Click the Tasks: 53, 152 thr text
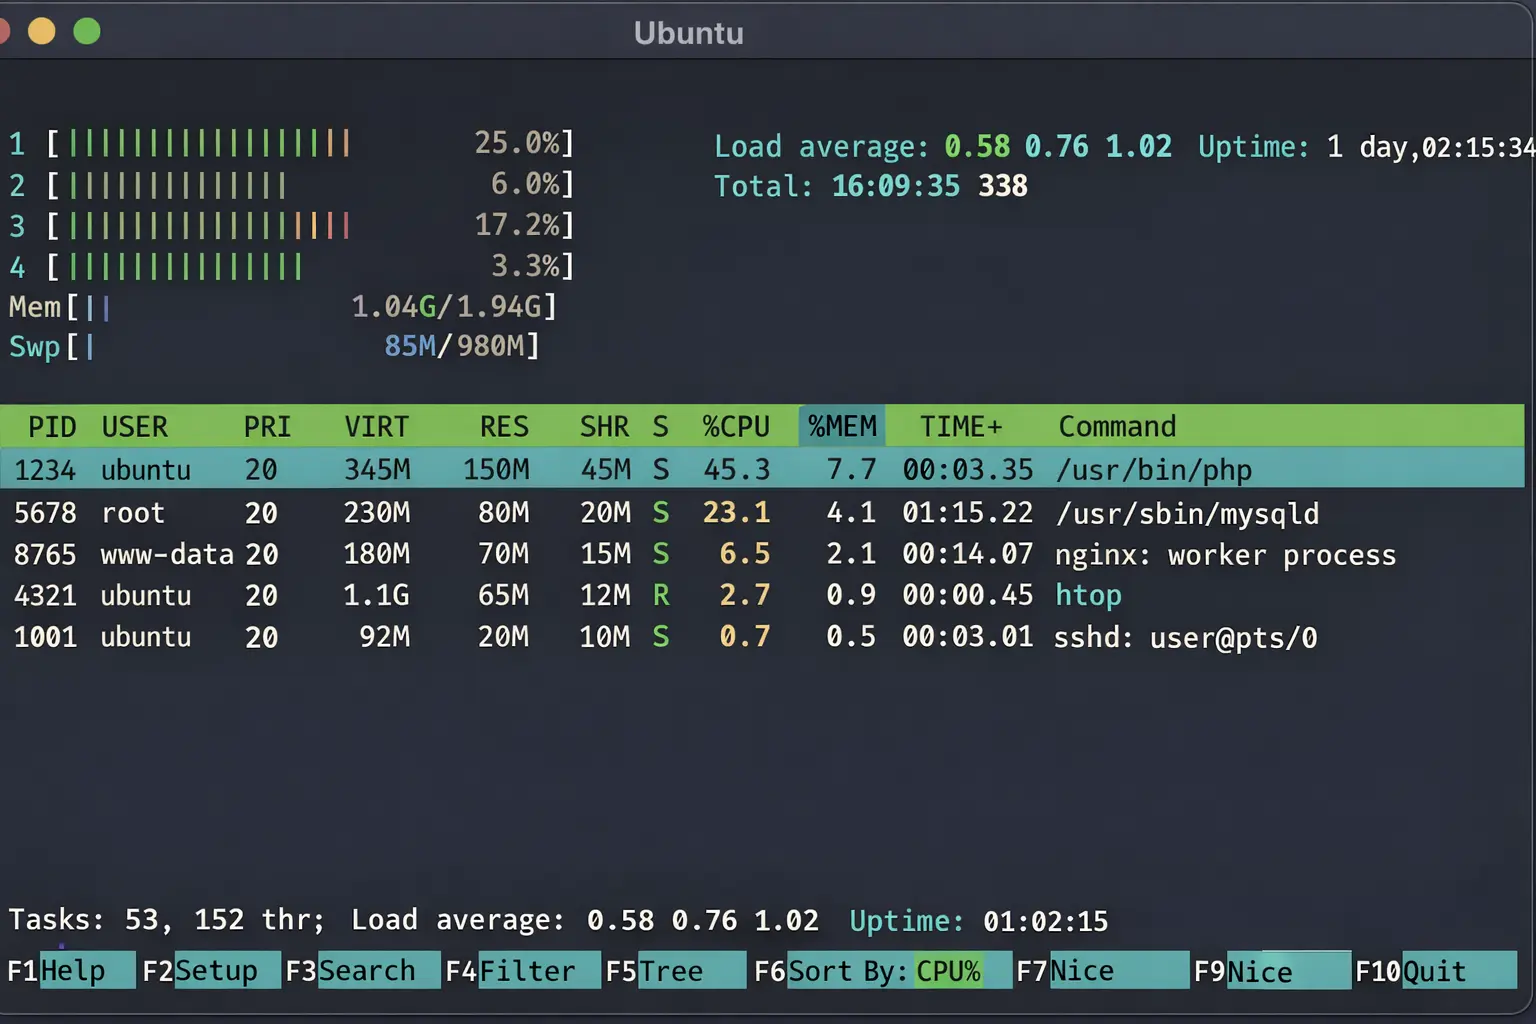 (x=166, y=920)
